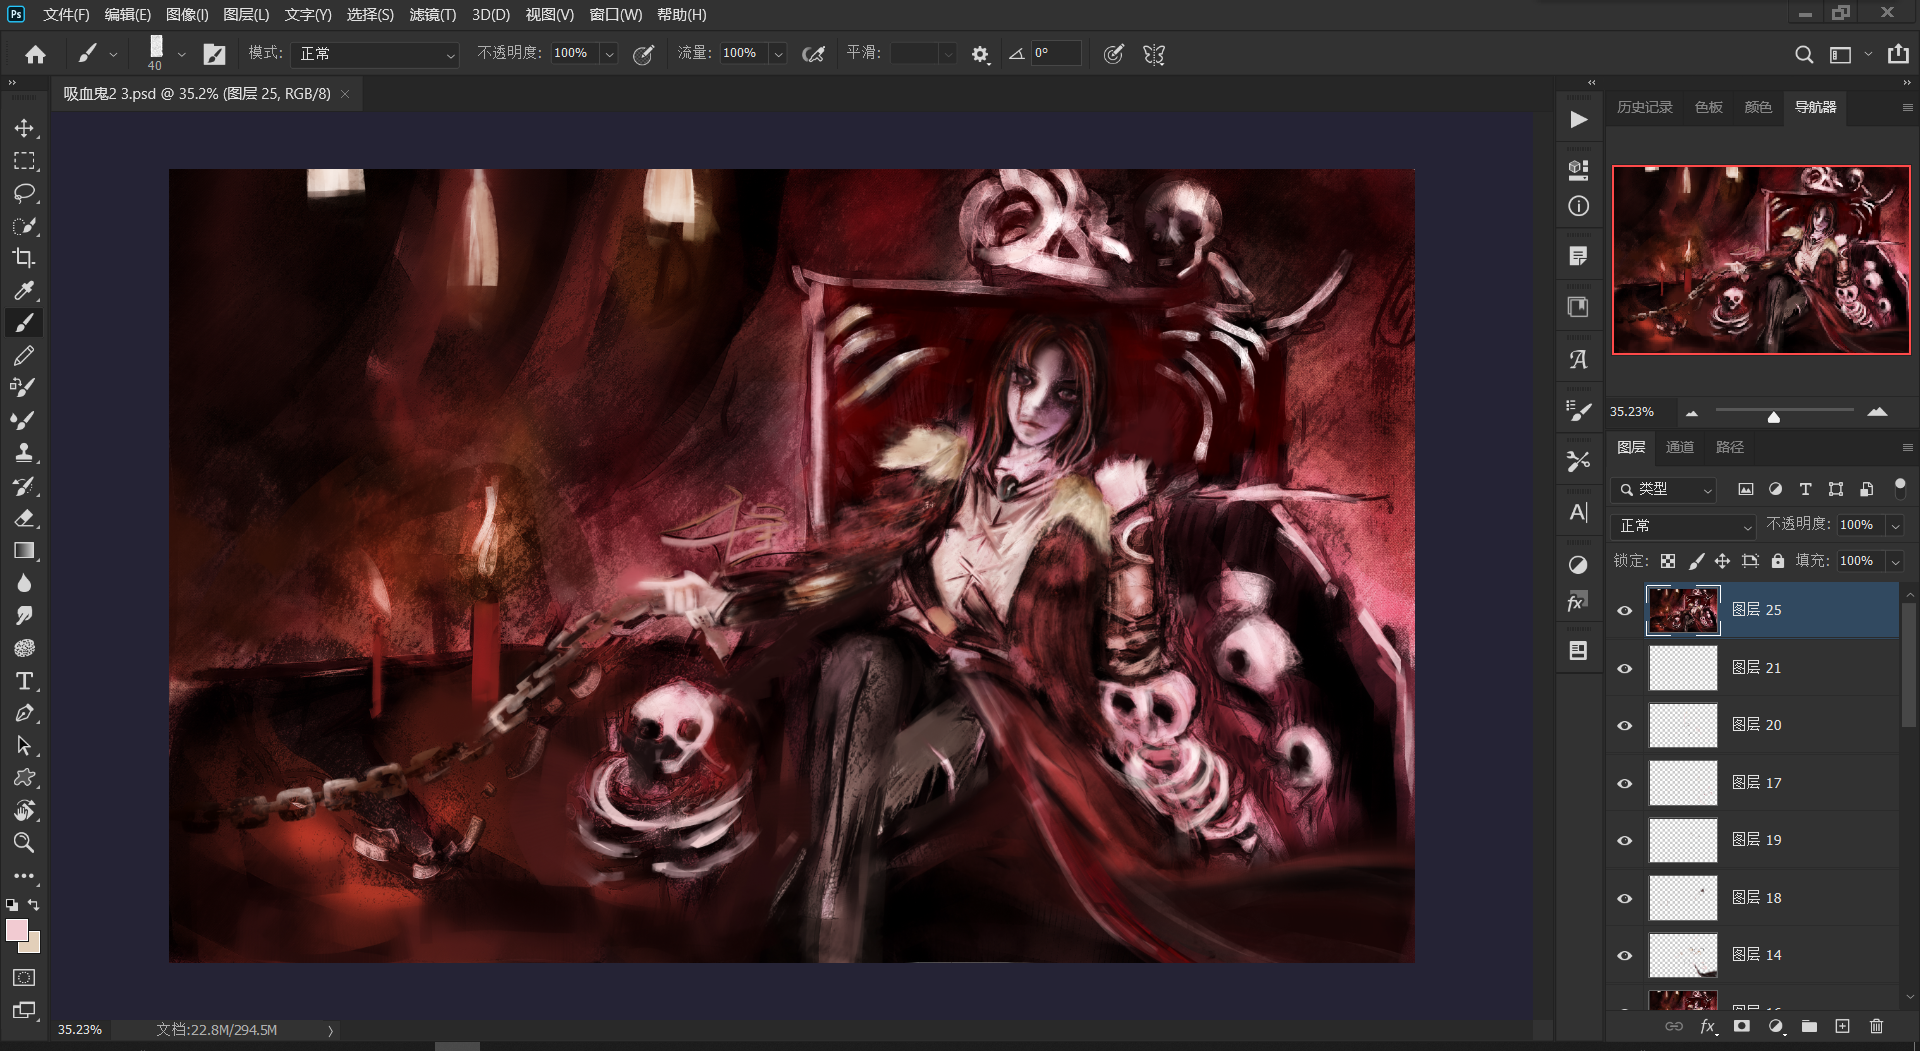Click the home screen icon

click(35, 54)
